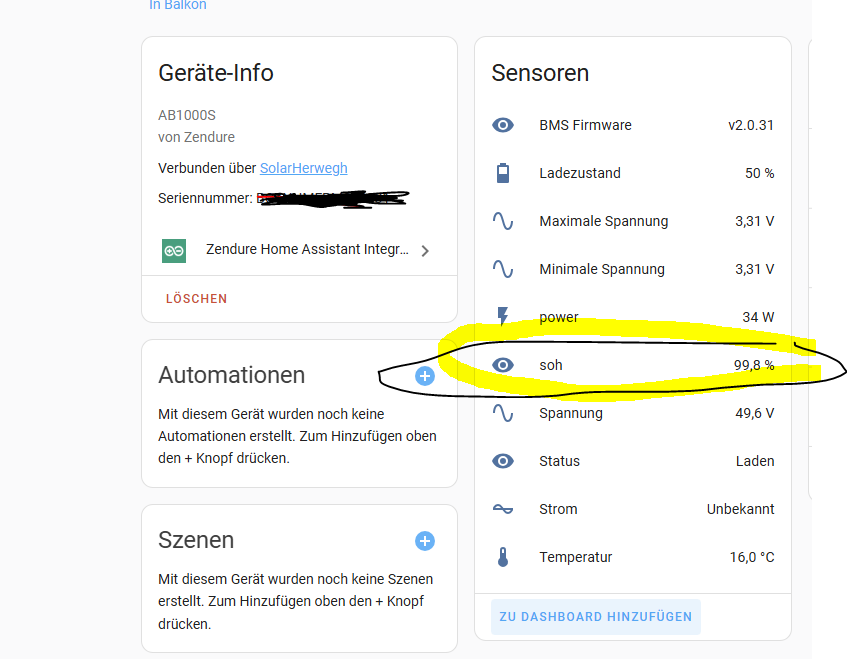
Task: Click the Laden status value
Action: pos(755,461)
